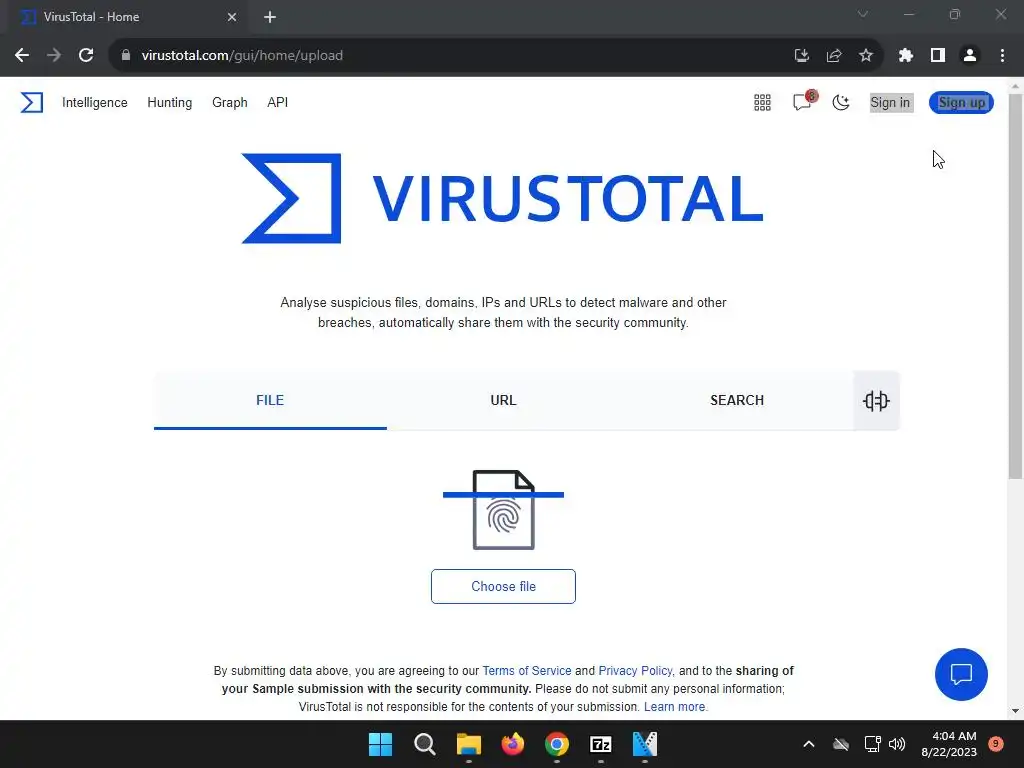
Task: Open the Terms of Service link
Action: tap(526, 671)
